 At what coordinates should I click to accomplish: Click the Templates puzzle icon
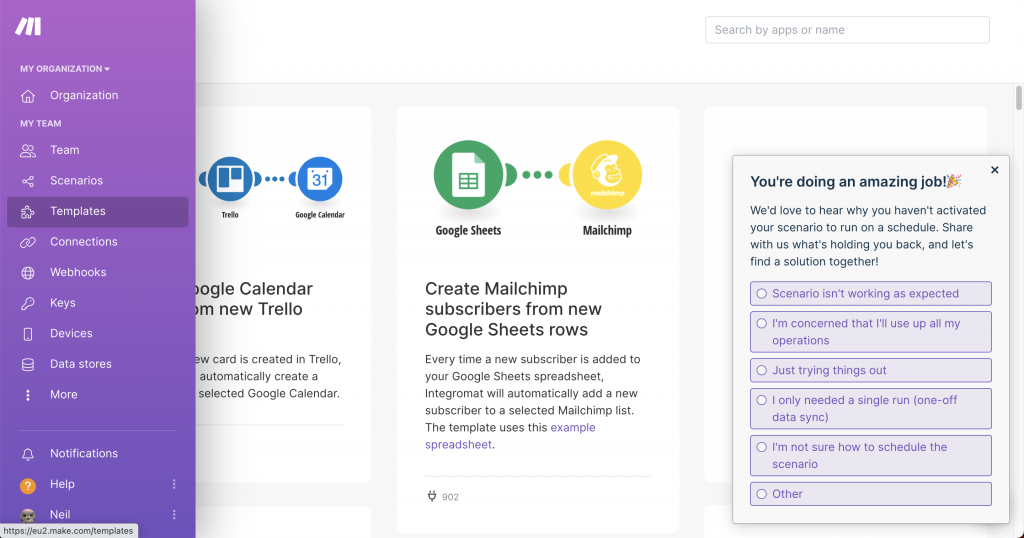click(x=27, y=212)
